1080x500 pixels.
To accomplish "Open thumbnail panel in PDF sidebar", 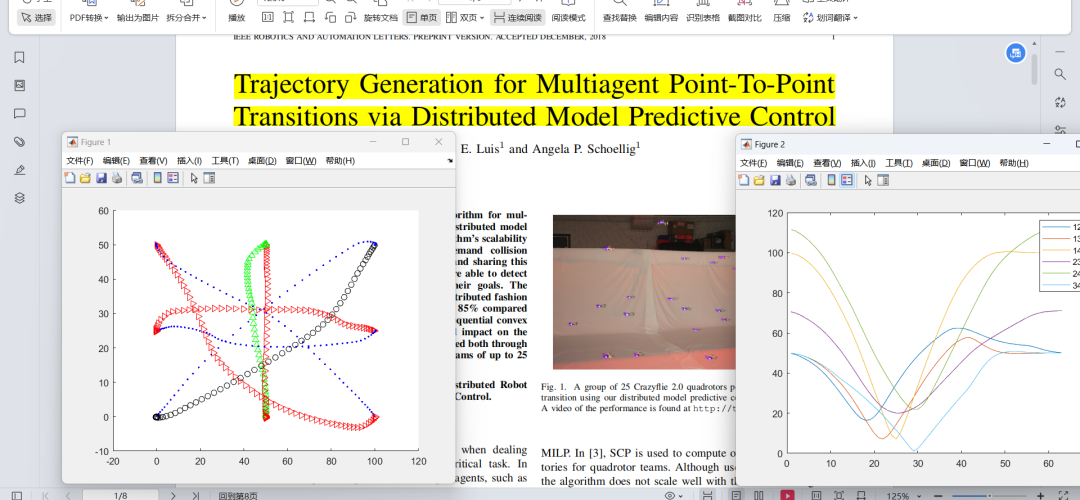I will click(19, 85).
